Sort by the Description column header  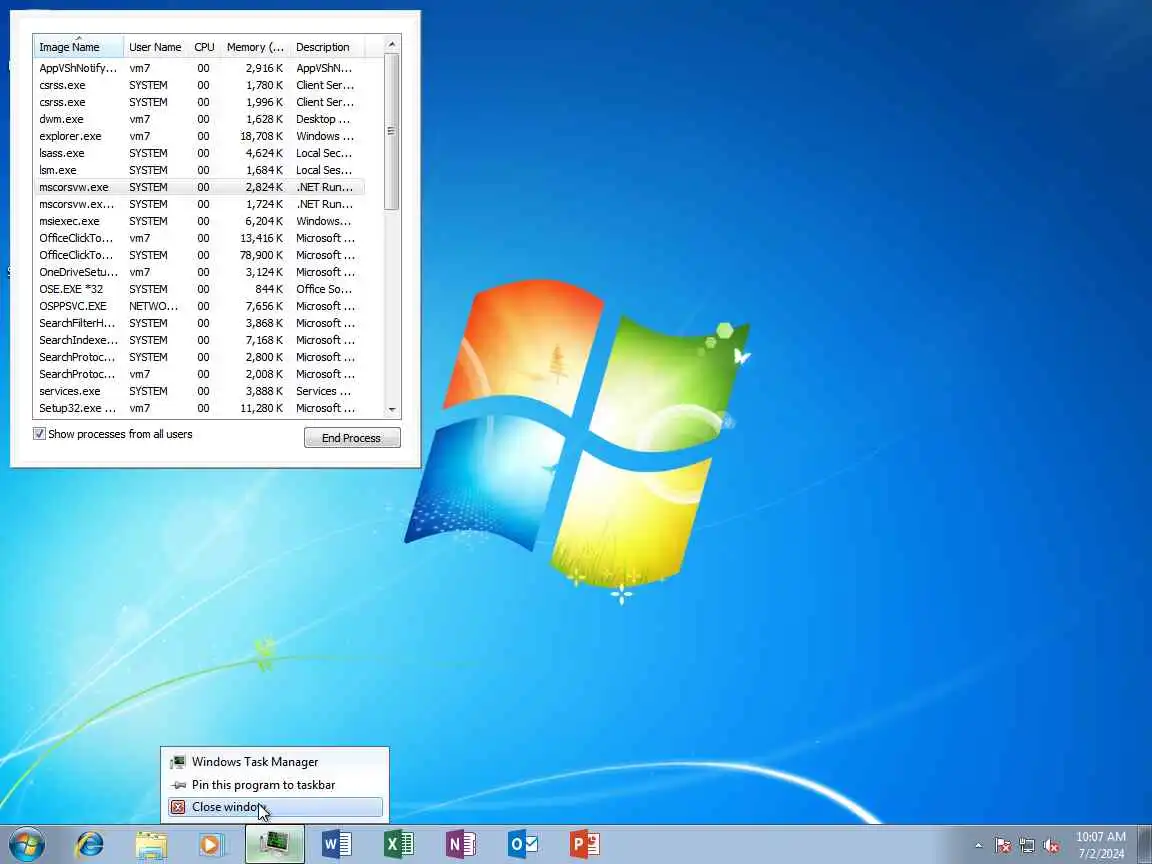tap(327, 47)
